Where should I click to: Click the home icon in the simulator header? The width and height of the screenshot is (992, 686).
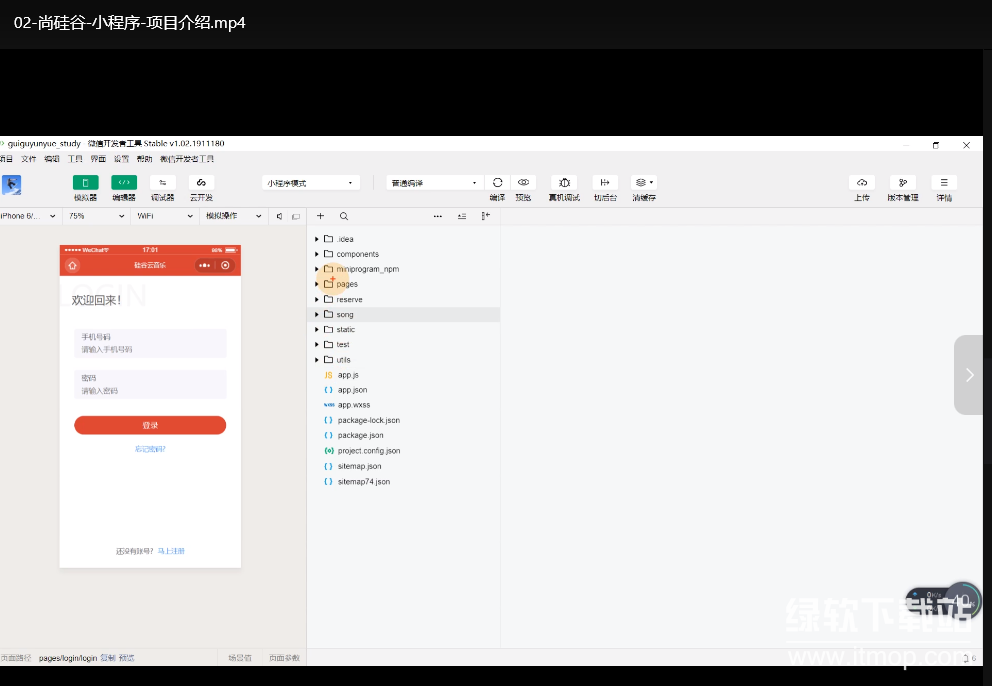pos(73,265)
